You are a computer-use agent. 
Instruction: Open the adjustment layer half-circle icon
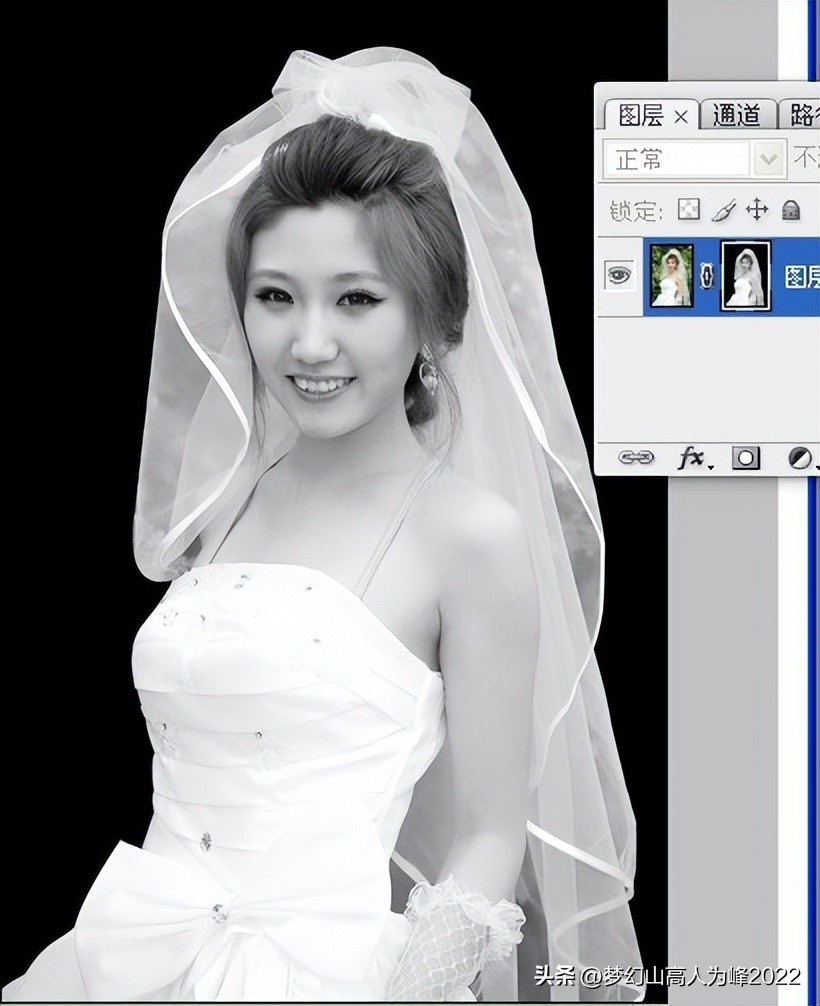(798, 458)
